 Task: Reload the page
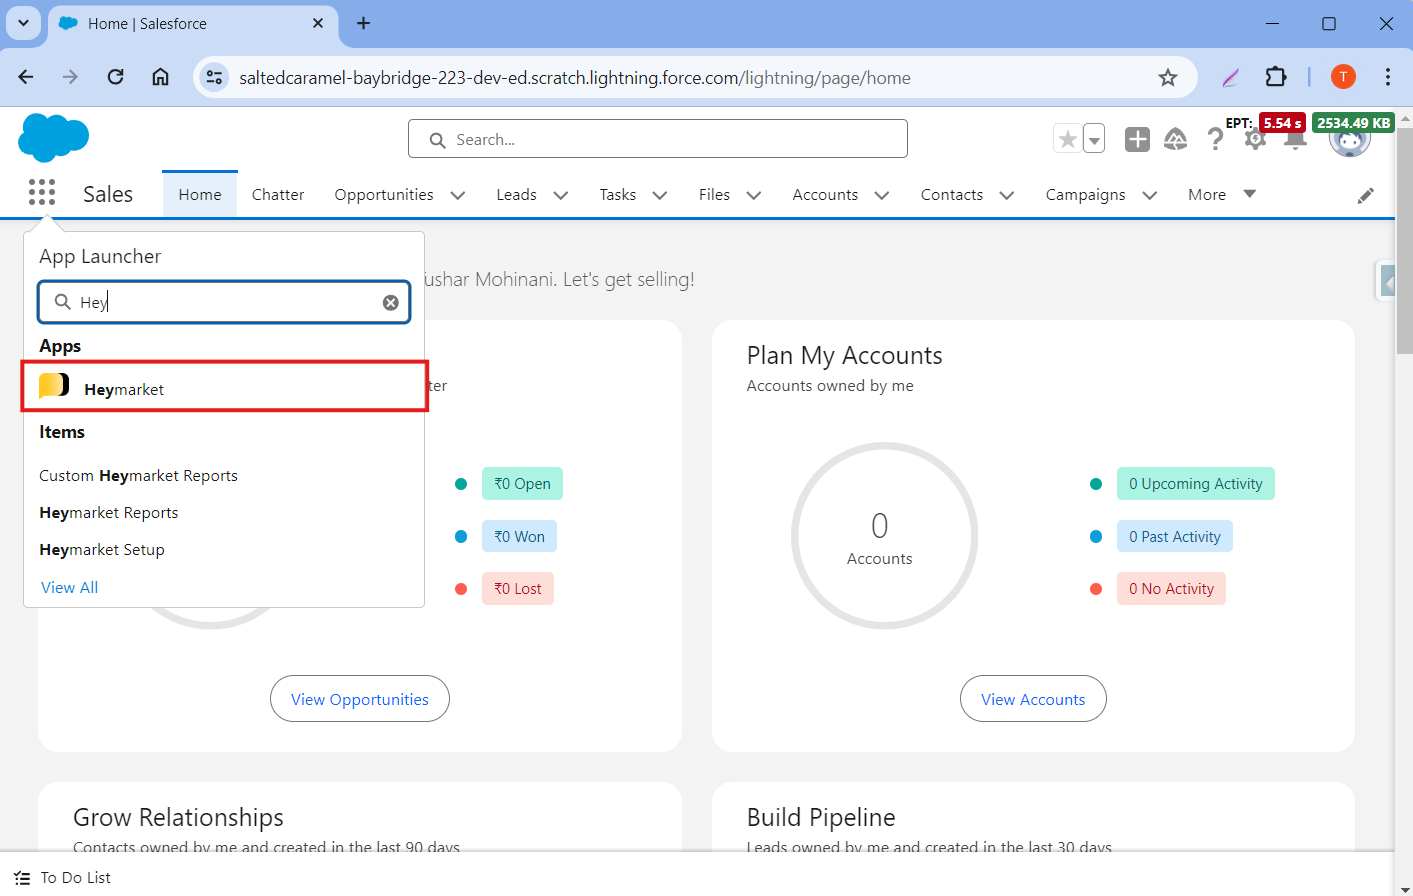click(x=116, y=77)
